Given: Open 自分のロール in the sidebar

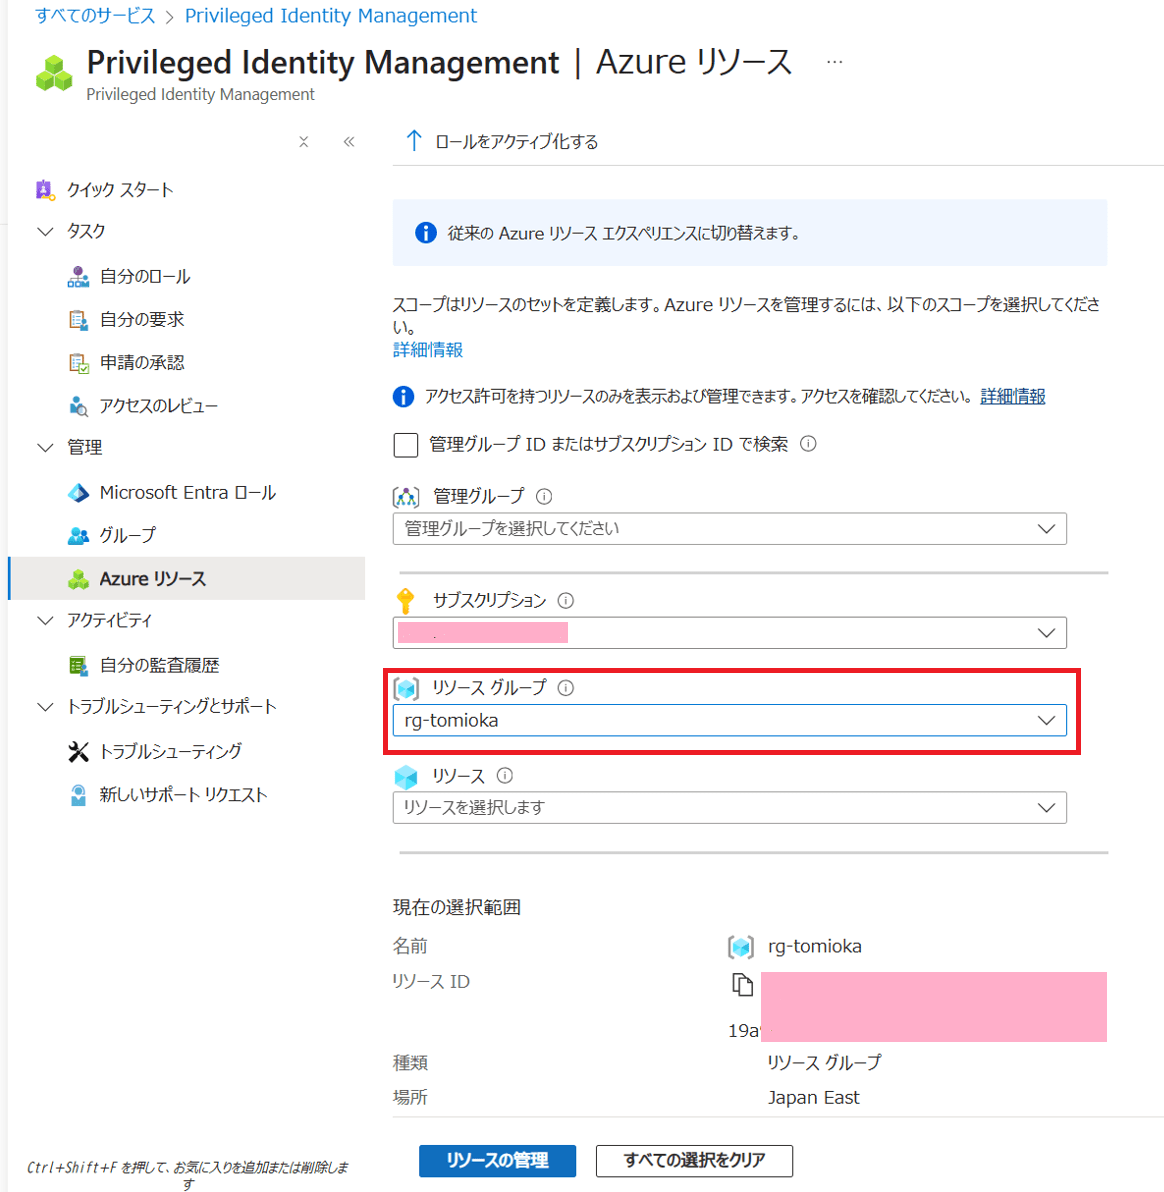Looking at the screenshot, I should [145, 277].
